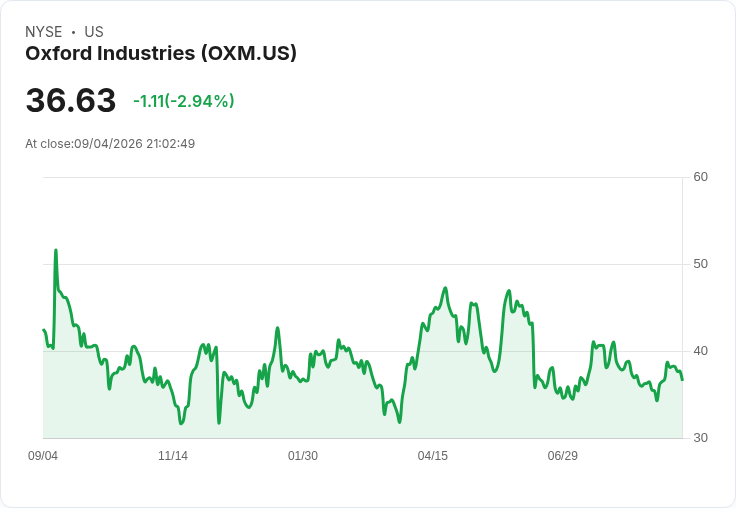The width and height of the screenshot is (736, 508).
Task: Click the US market label
Action: (94, 32)
